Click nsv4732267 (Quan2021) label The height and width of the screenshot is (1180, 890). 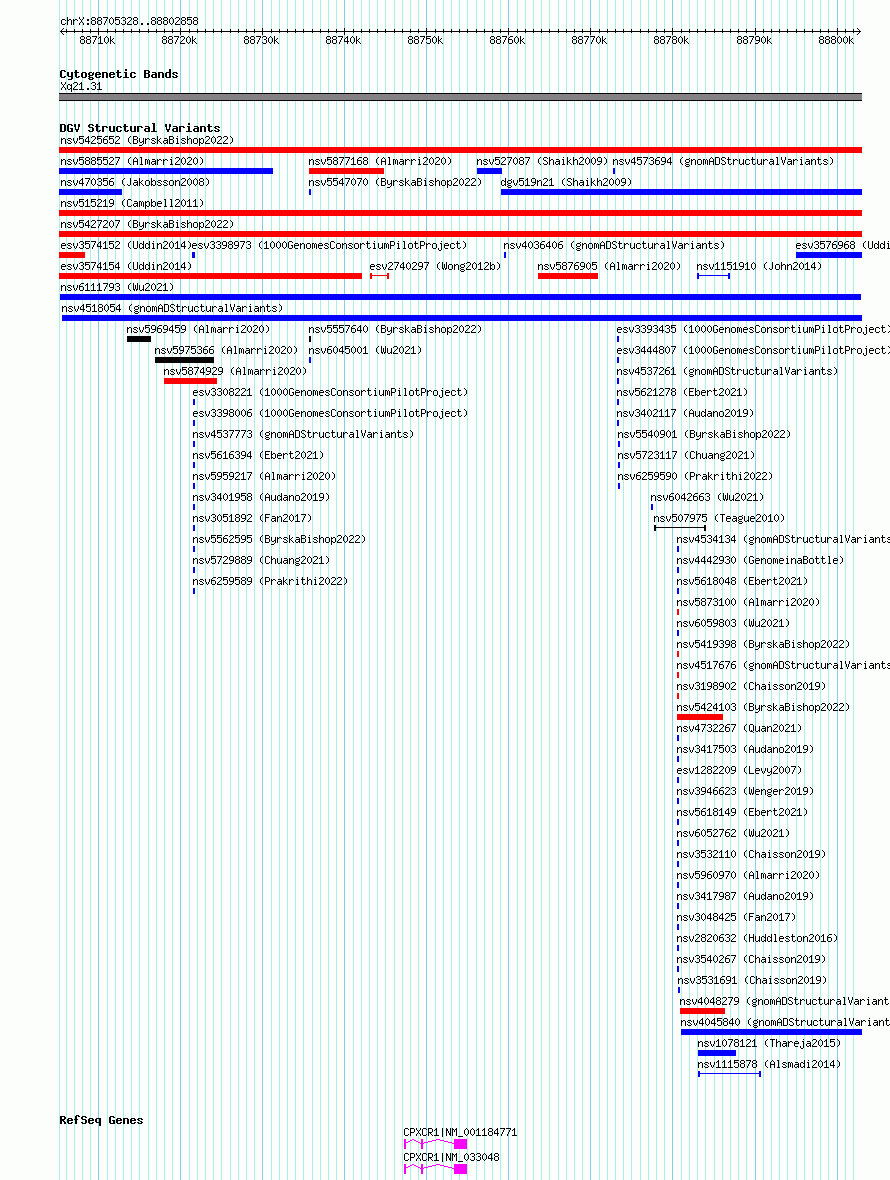pos(739,730)
